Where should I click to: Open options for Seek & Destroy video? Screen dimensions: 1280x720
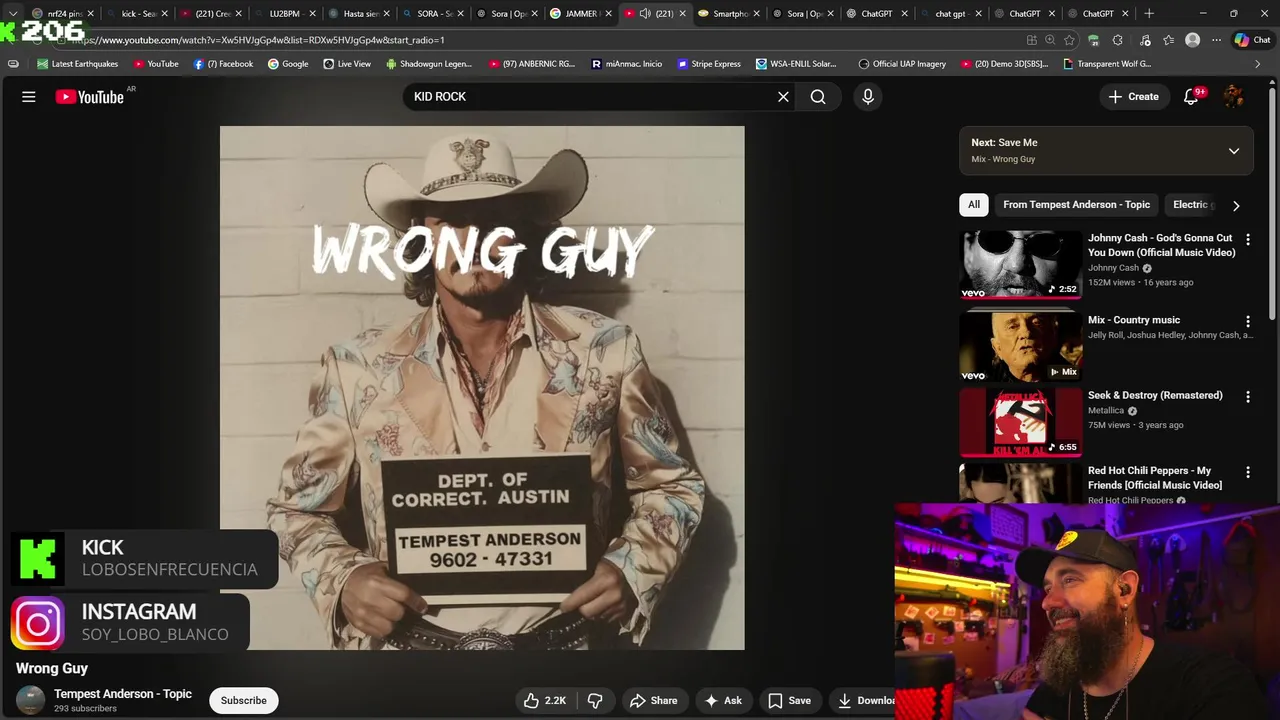[1248, 397]
